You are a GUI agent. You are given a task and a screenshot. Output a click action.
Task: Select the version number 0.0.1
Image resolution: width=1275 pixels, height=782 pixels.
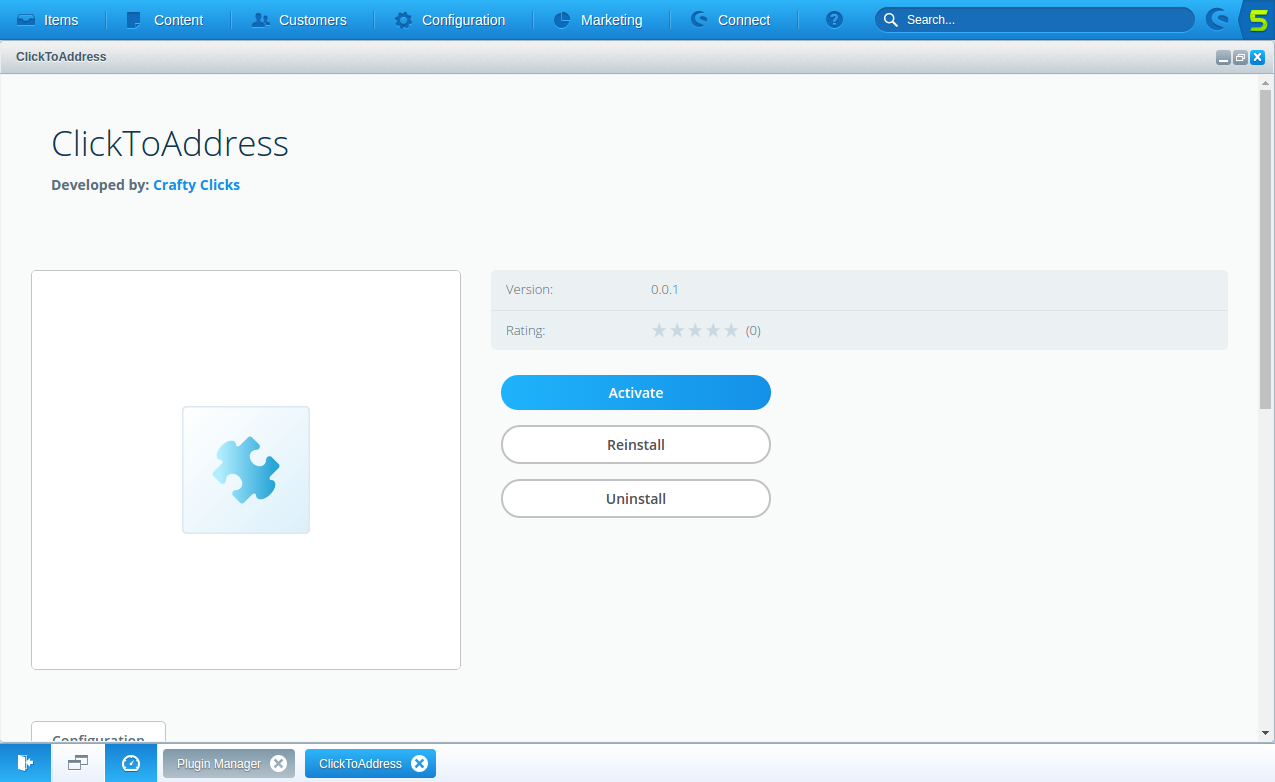(665, 290)
